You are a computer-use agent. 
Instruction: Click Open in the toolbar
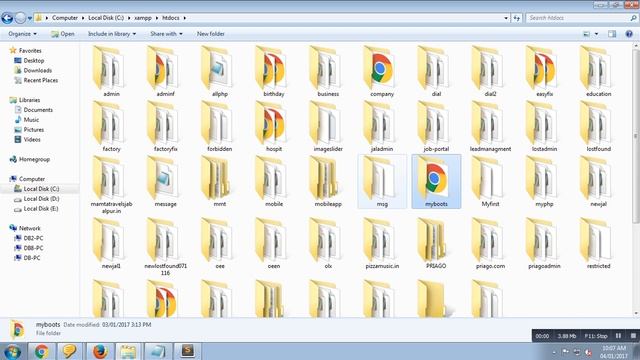62,34
